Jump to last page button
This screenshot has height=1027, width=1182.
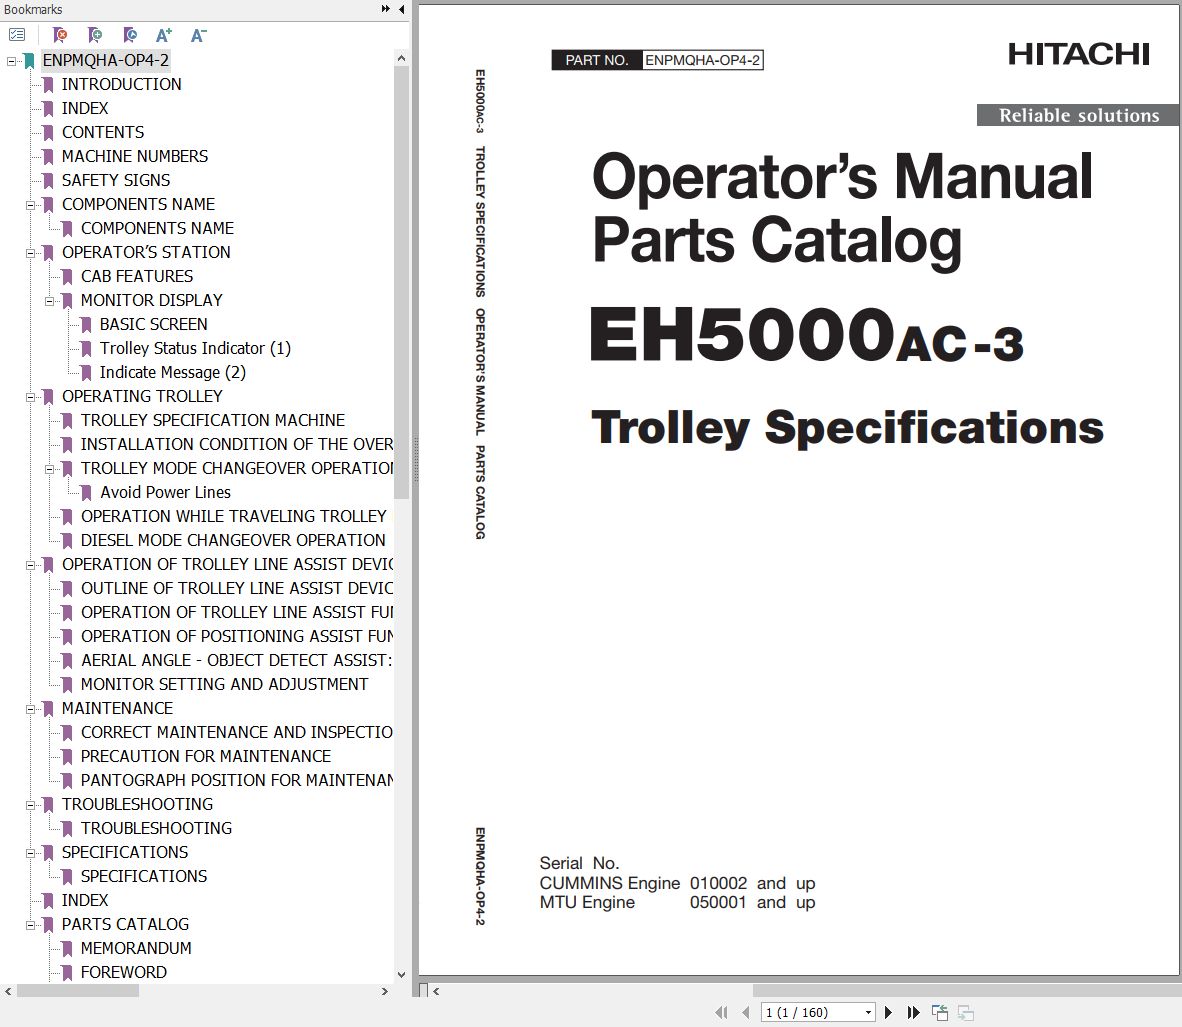pyautogui.click(x=913, y=1013)
